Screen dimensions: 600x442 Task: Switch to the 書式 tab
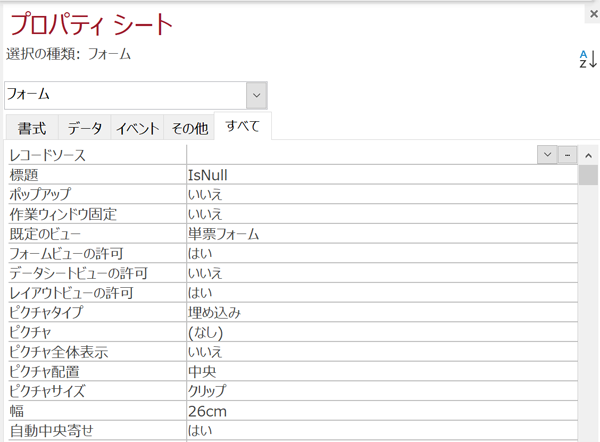[31, 128]
